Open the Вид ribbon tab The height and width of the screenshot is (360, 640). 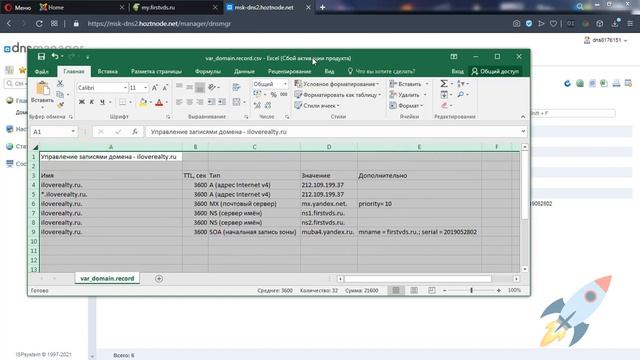click(x=329, y=71)
